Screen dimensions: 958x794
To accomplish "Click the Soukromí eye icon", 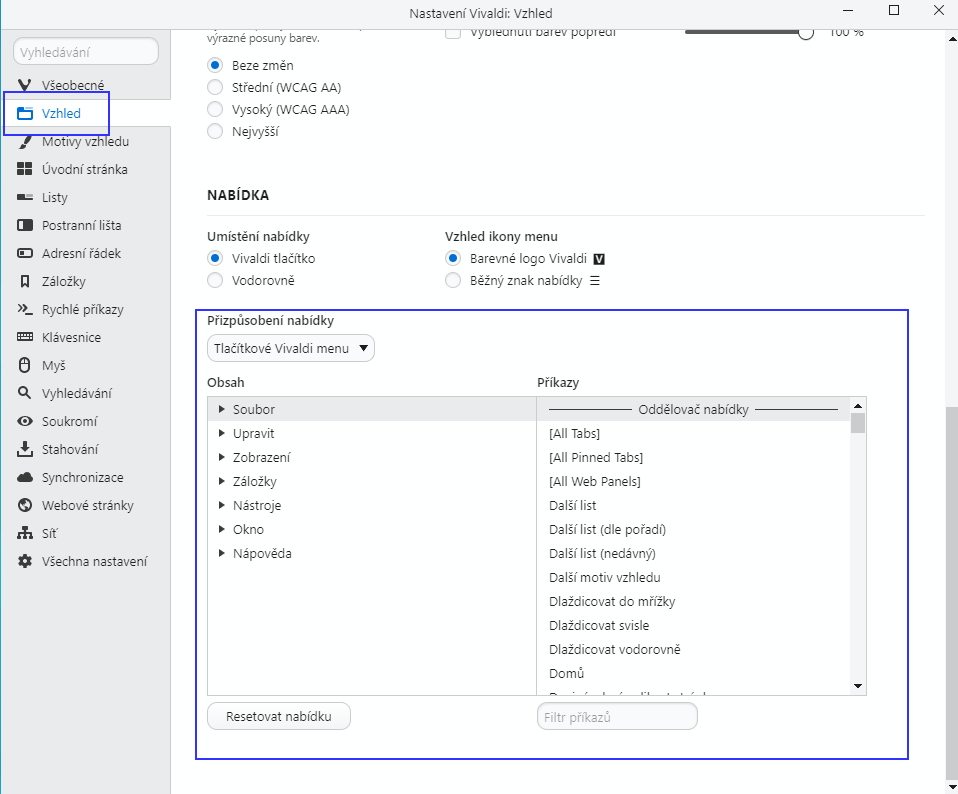I will pos(24,421).
